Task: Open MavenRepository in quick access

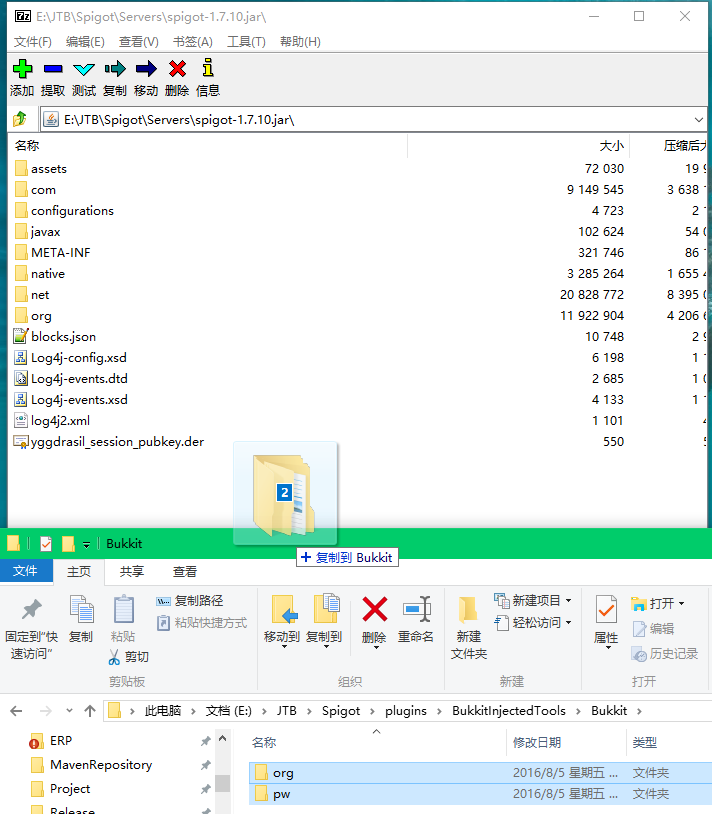Action: point(101,765)
